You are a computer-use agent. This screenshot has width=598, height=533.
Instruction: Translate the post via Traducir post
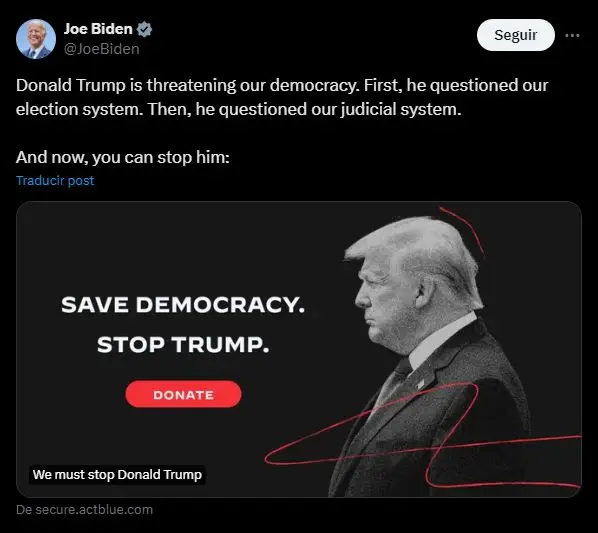click(x=55, y=180)
